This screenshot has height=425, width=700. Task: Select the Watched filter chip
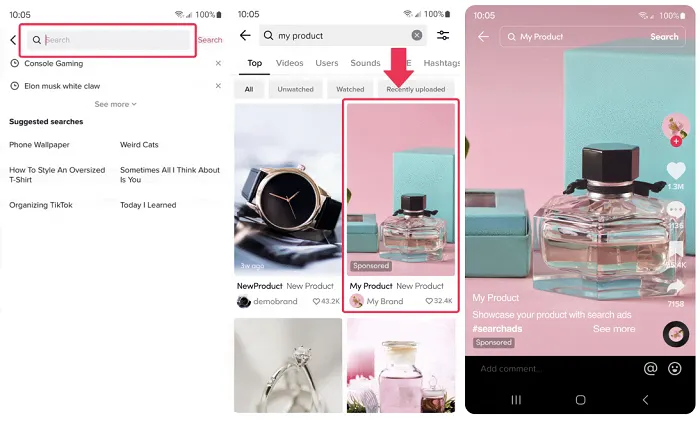(x=350, y=89)
